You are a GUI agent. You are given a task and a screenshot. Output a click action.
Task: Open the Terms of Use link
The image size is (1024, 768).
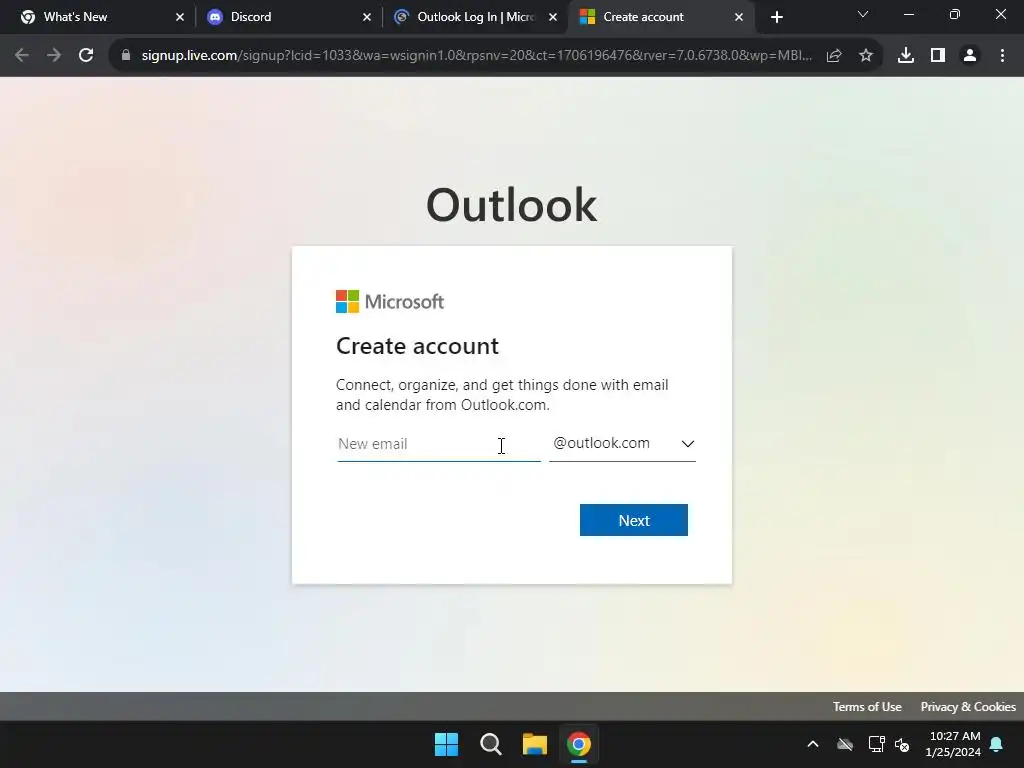coord(867,707)
